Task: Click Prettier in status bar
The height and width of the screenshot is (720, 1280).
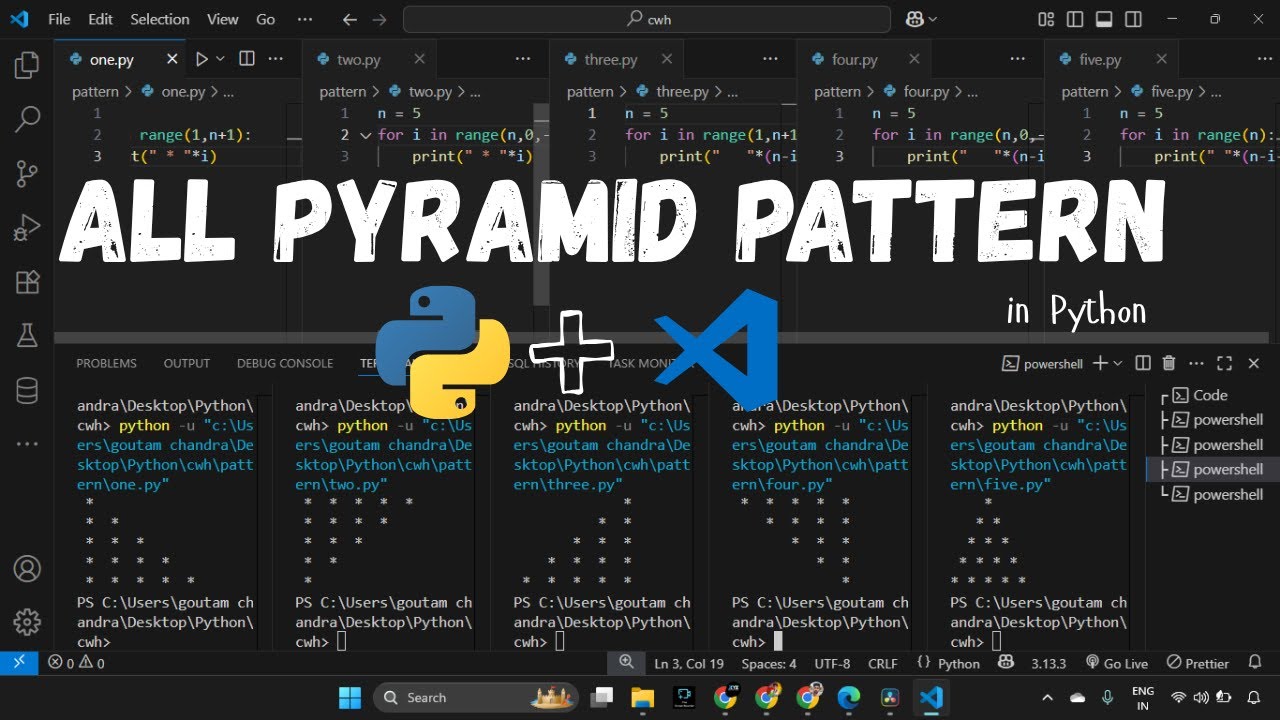Action: point(1197,663)
